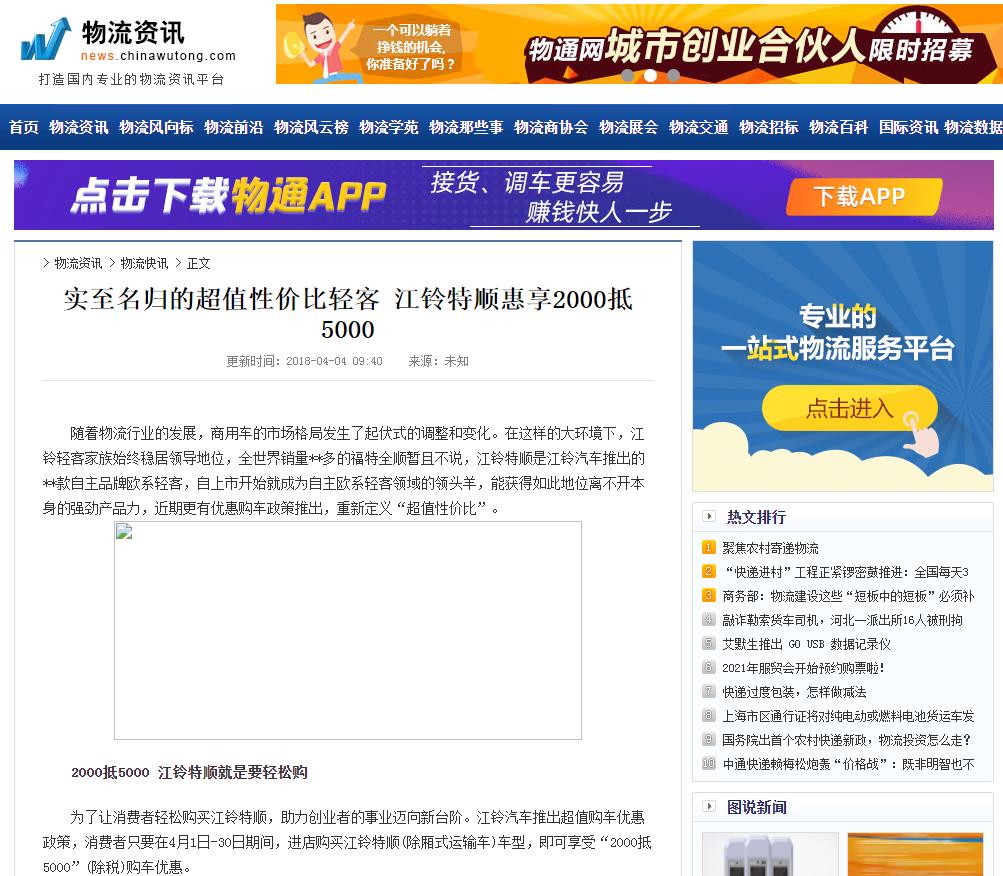Click the rank 1 badge icon
1003x876 pixels.
[709, 547]
